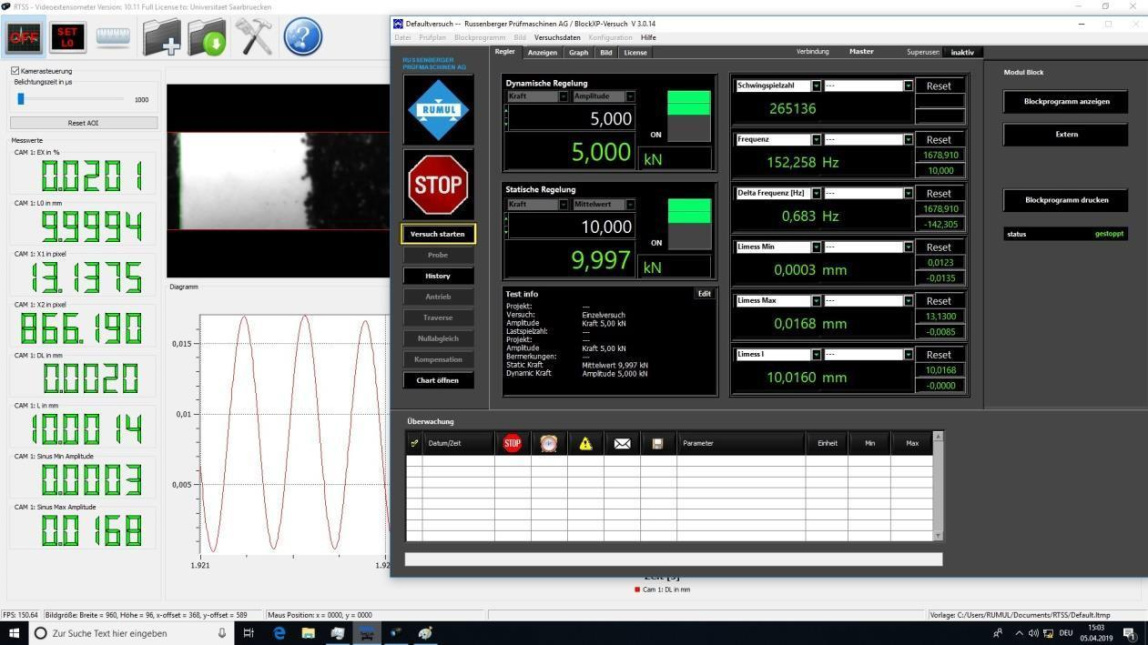
Task: Click the Versuch starten button
Action: (x=438, y=234)
